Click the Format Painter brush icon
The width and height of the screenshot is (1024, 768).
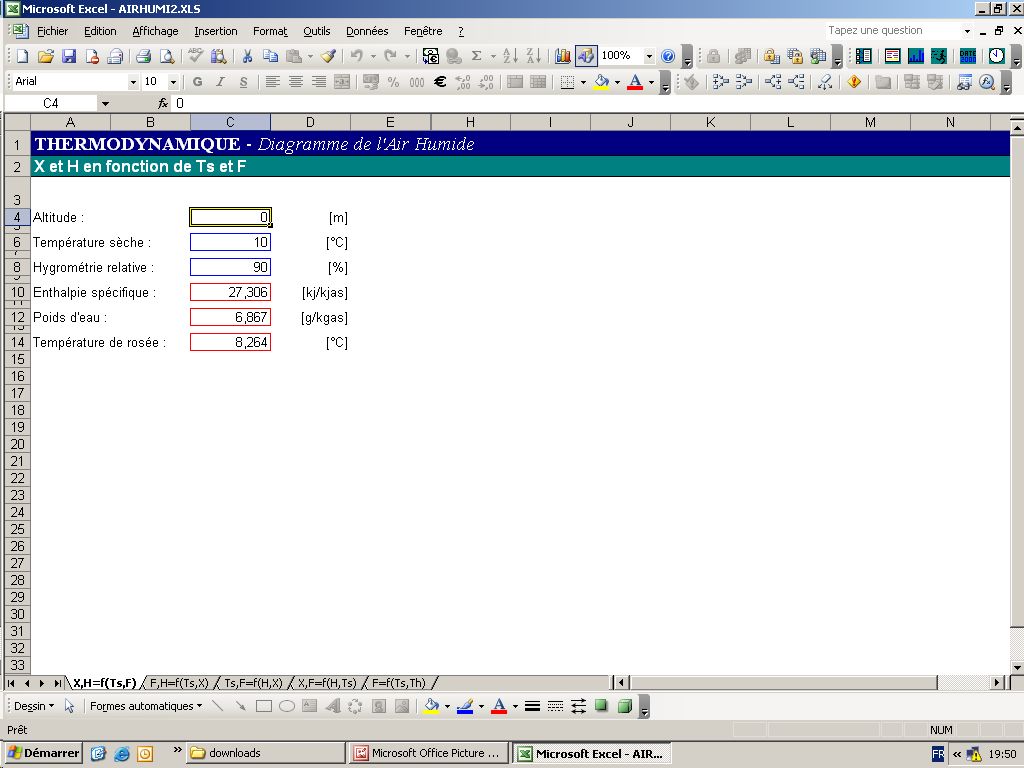tap(328, 56)
